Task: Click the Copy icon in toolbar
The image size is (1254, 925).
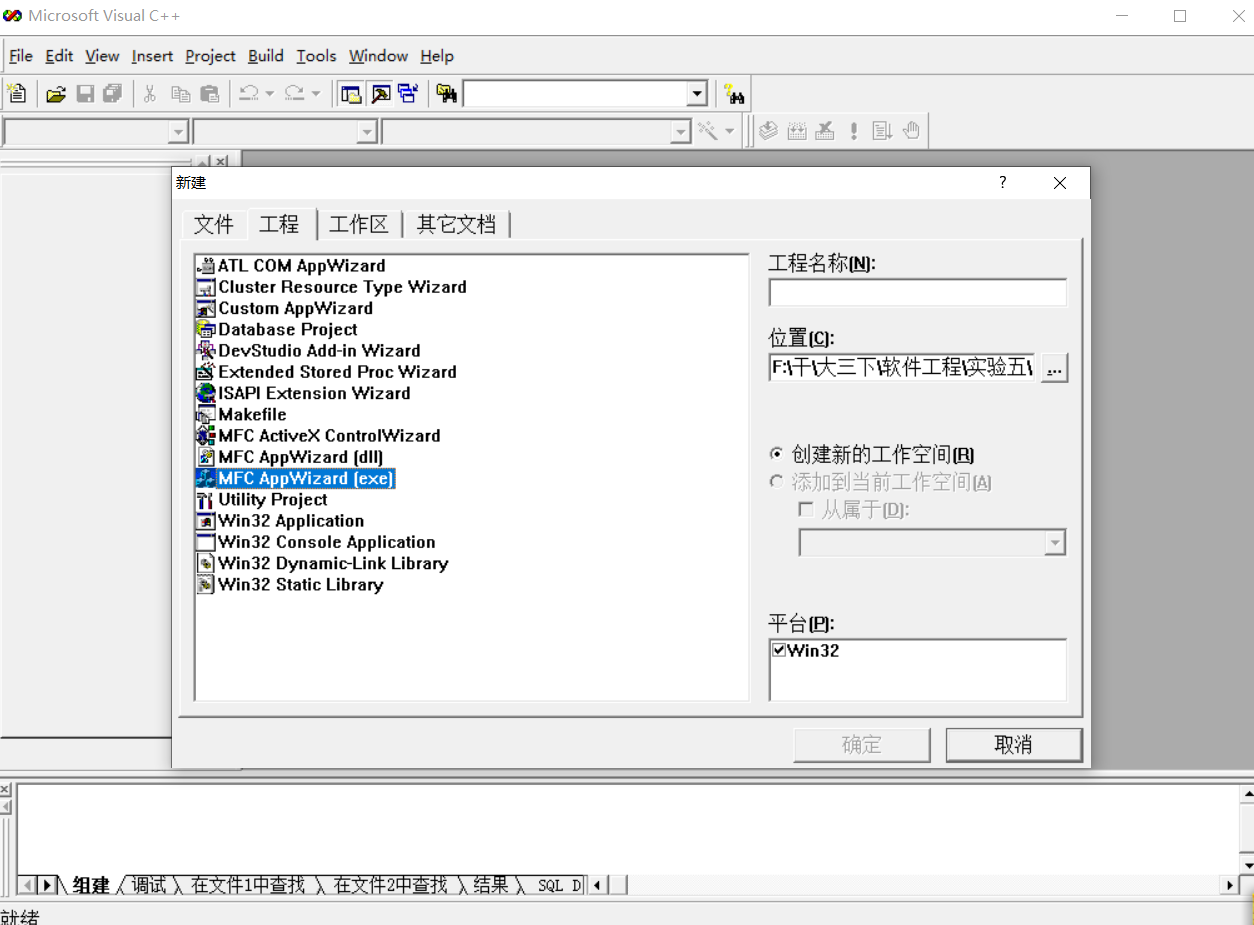Action: coord(180,94)
